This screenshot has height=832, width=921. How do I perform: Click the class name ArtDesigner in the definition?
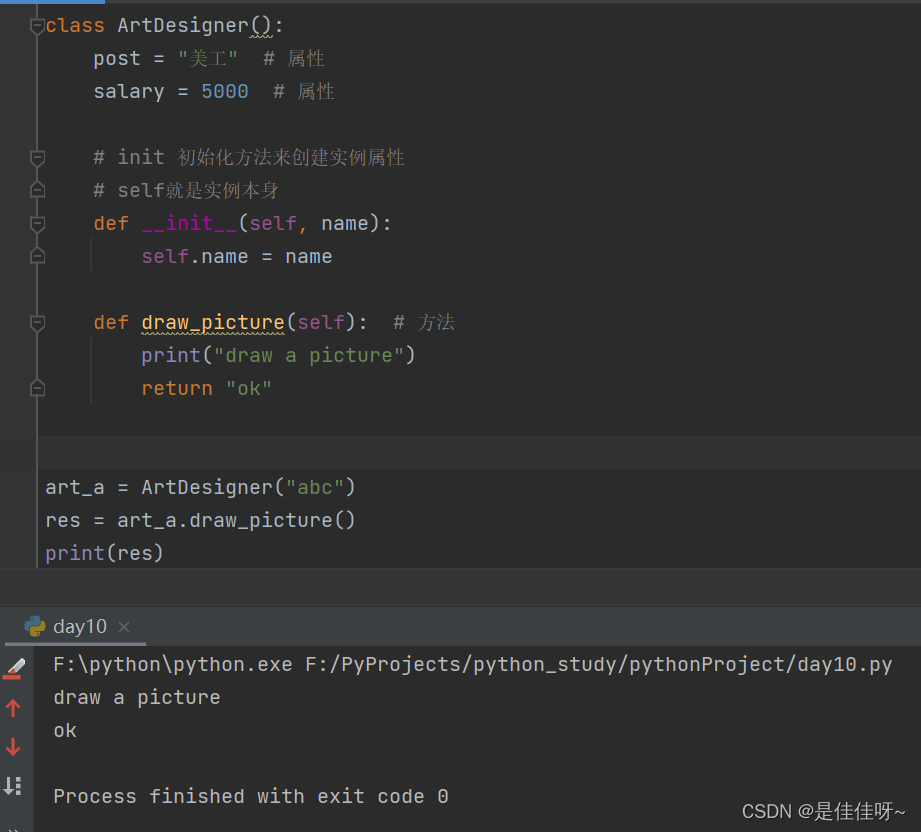point(183,26)
